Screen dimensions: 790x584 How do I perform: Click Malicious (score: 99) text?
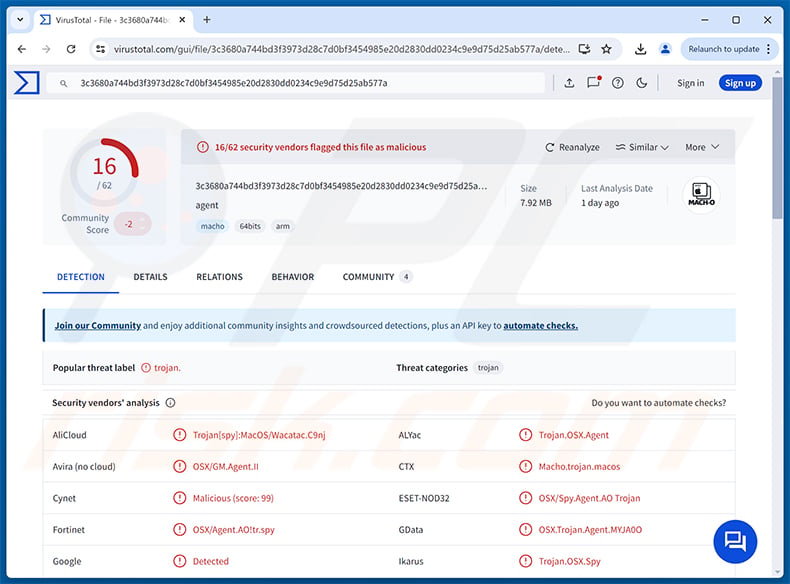pos(233,498)
